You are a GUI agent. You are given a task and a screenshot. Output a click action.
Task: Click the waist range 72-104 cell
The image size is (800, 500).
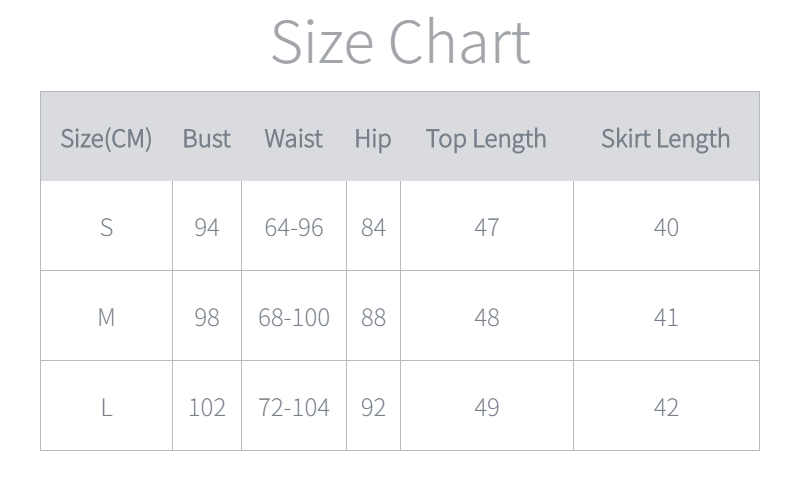(293, 407)
